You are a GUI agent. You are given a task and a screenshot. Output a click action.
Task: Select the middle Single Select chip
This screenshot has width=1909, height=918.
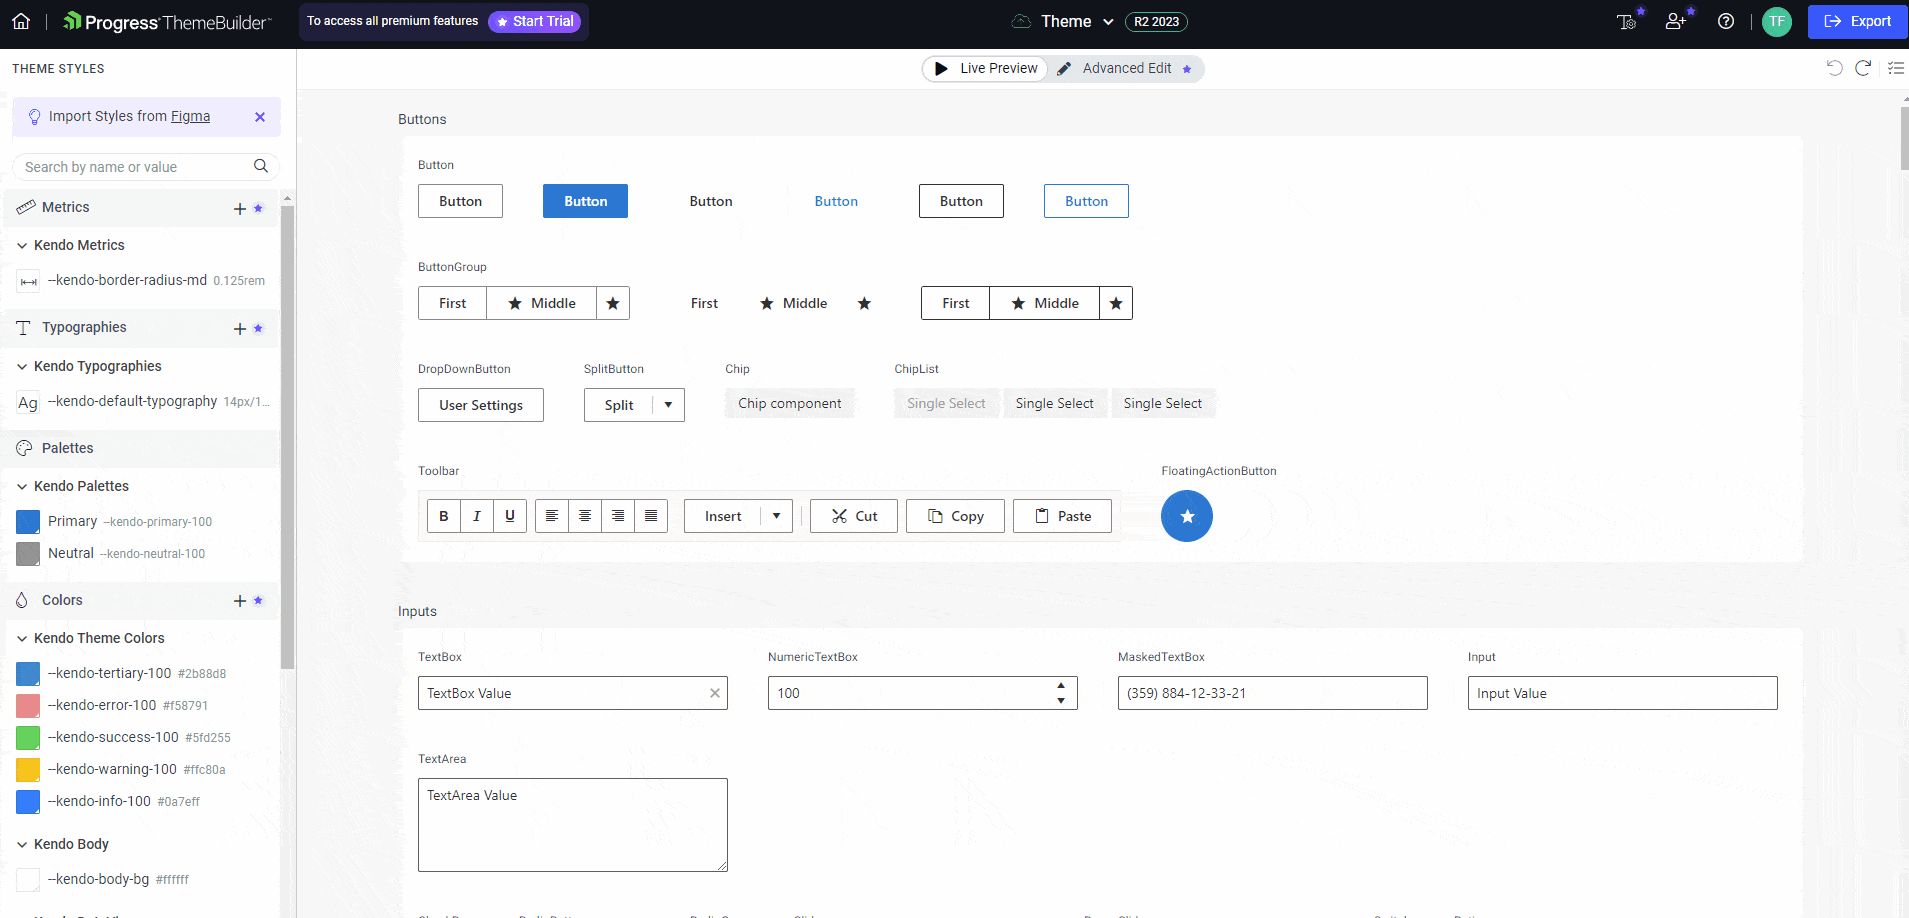[x=1055, y=403]
